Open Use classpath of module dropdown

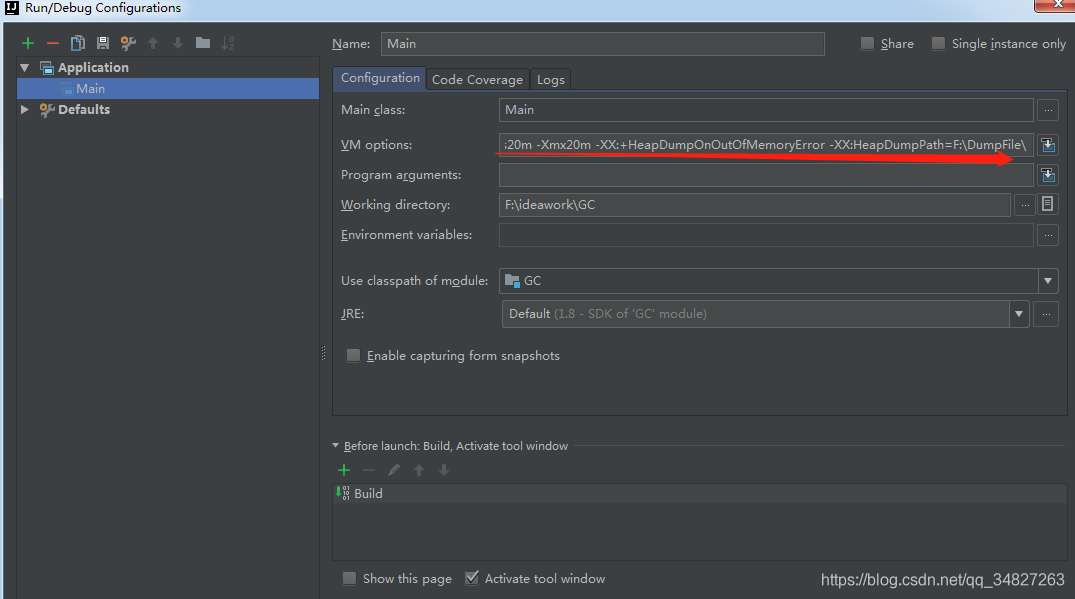pos(1048,281)
